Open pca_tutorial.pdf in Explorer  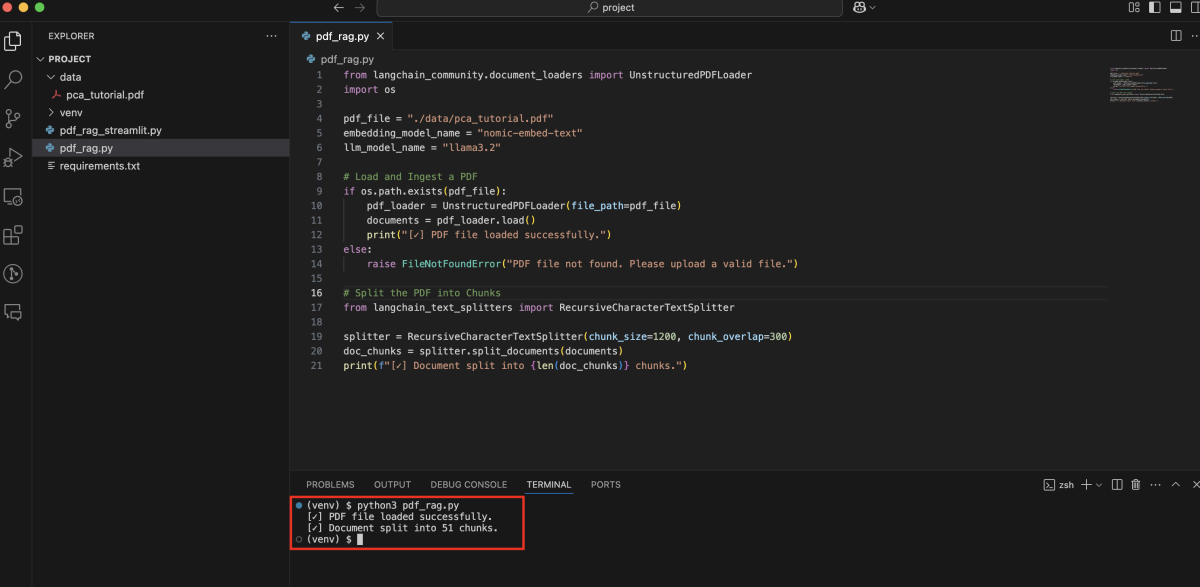coord(104,95)
